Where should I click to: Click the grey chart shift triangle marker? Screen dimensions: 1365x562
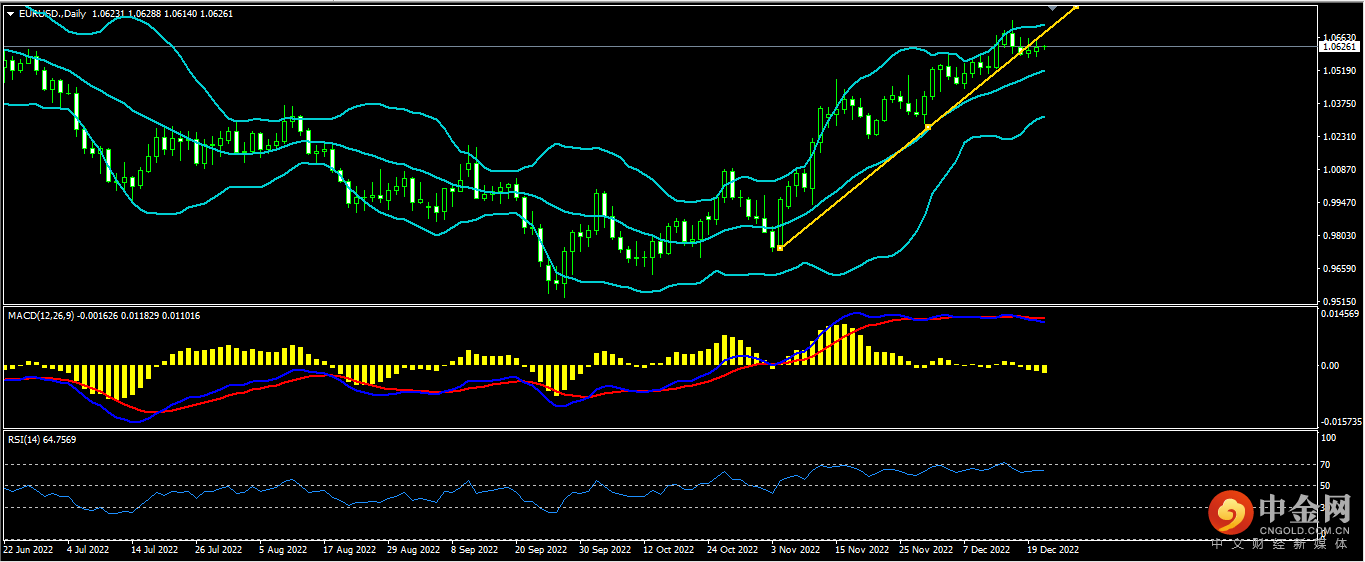(x=1053, y=8)
